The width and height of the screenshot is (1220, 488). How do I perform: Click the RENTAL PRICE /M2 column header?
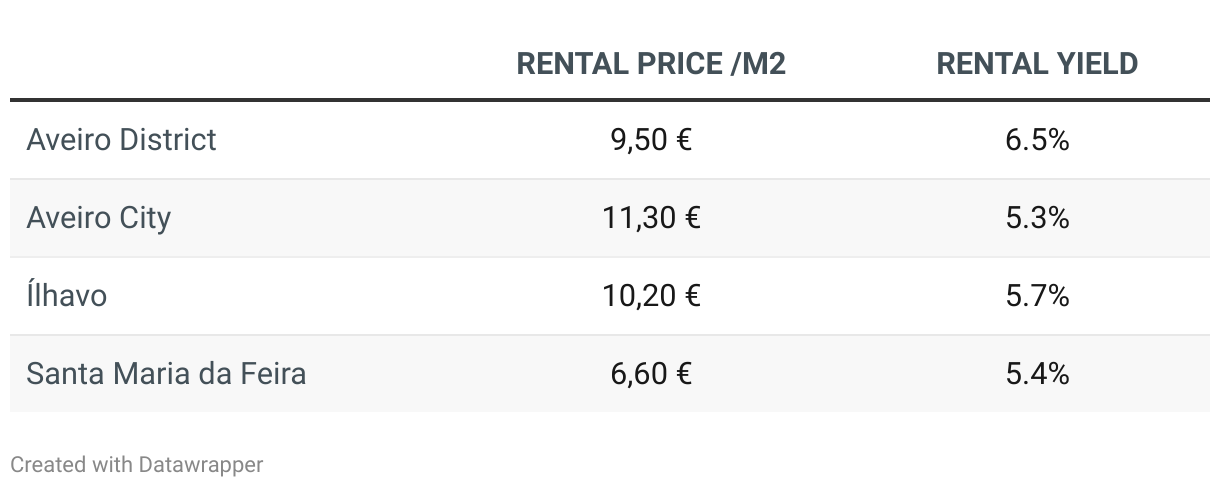coord(651,64)
